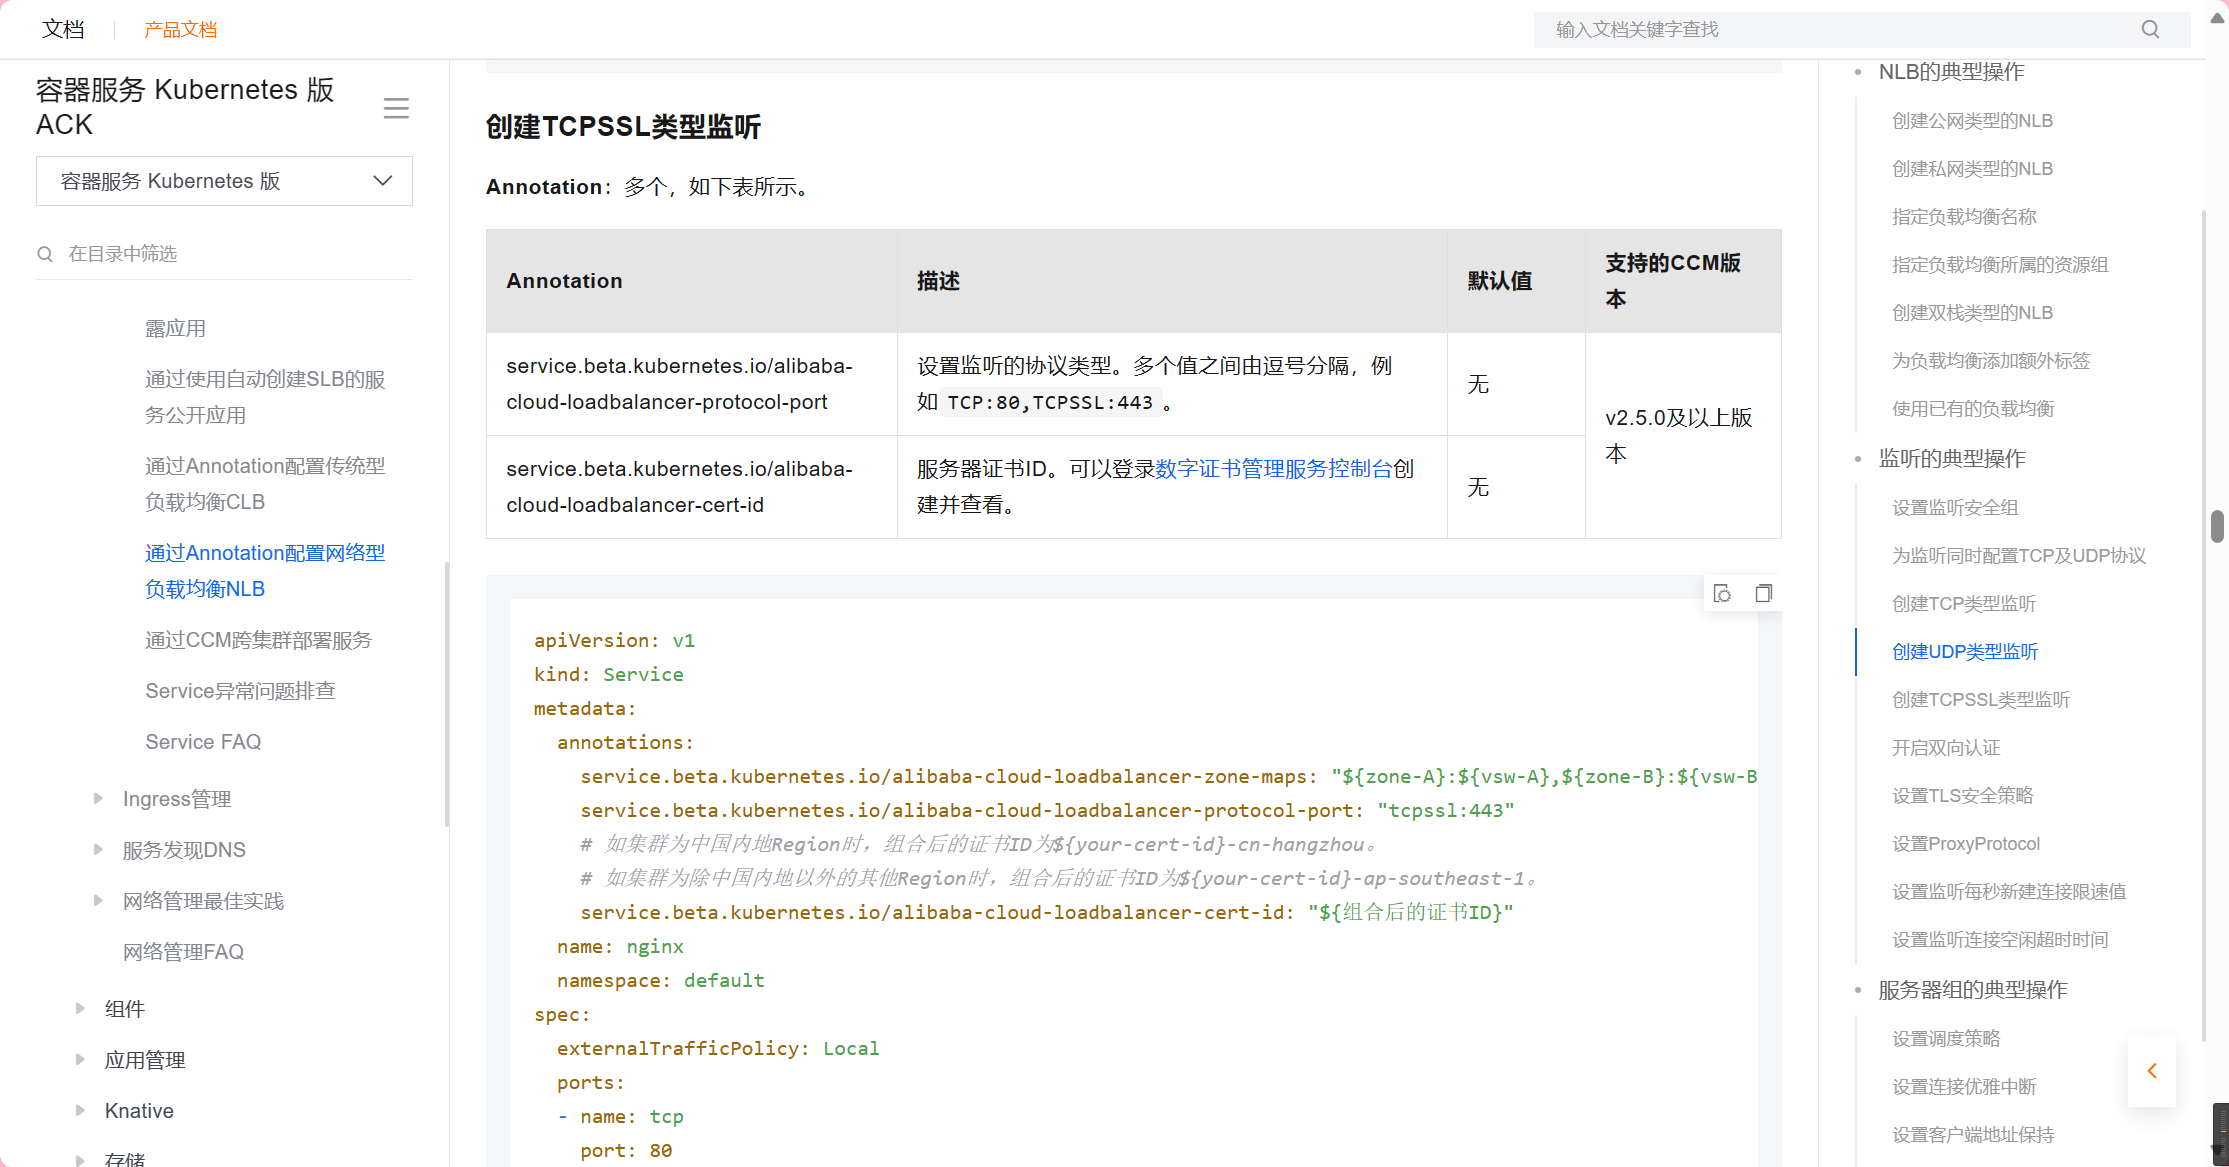Click the v2.5.0及以上版本 table cell
This screenshot has width=2229, height=1167.
point(1683,436)
